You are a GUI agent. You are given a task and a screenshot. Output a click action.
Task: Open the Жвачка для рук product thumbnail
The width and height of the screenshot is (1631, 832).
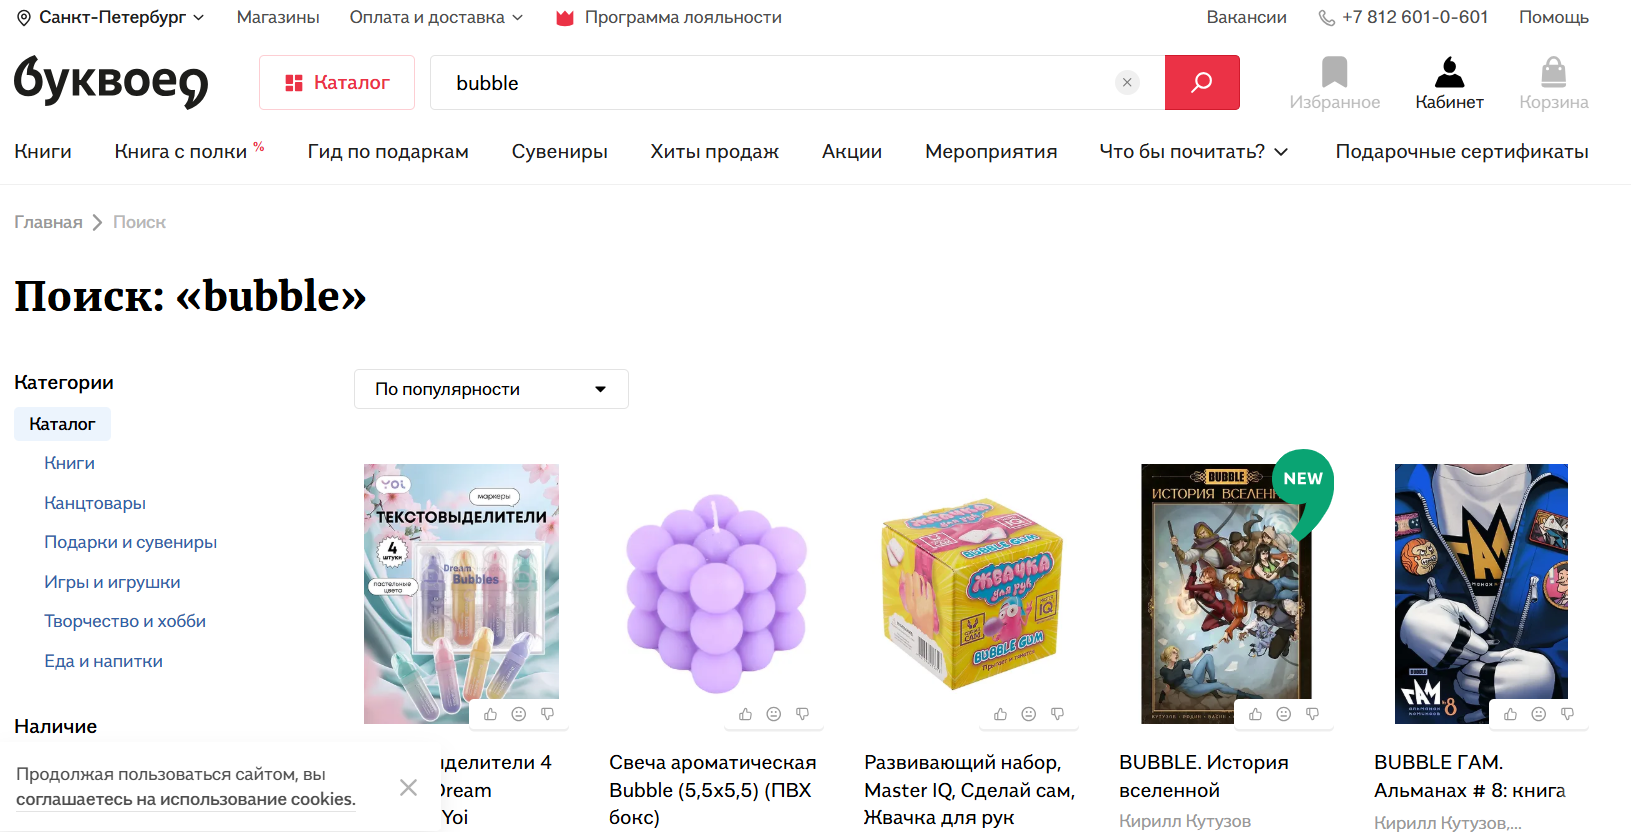pyautogui.click(x=971, y=593)
